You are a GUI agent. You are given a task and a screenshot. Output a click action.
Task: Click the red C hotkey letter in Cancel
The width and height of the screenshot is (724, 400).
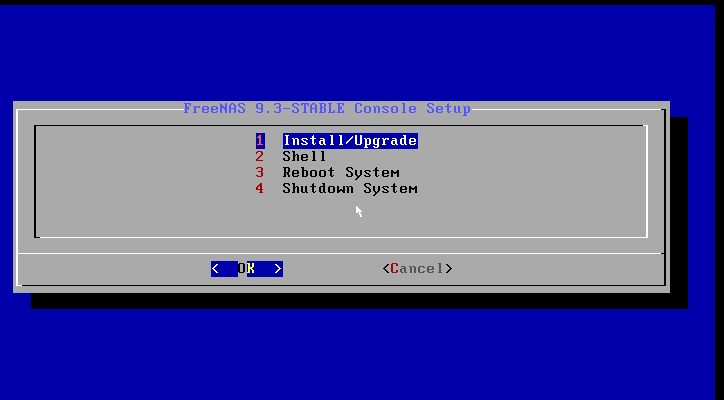coord(395,268)
